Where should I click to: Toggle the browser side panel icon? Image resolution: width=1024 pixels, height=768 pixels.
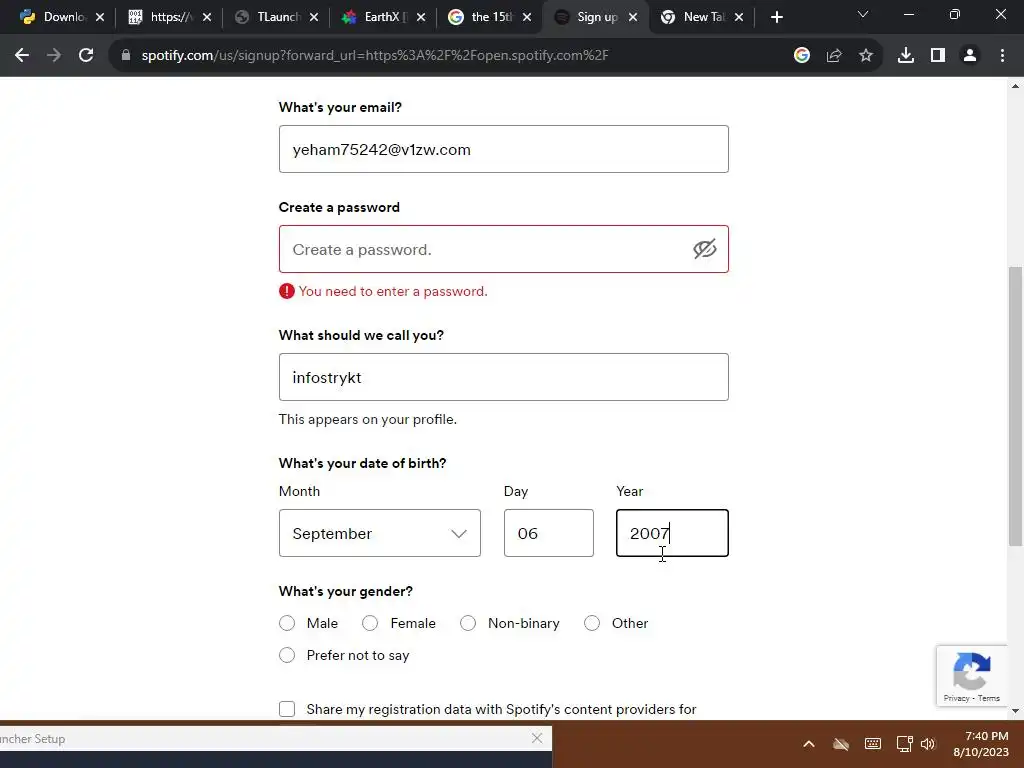[938, 56]
